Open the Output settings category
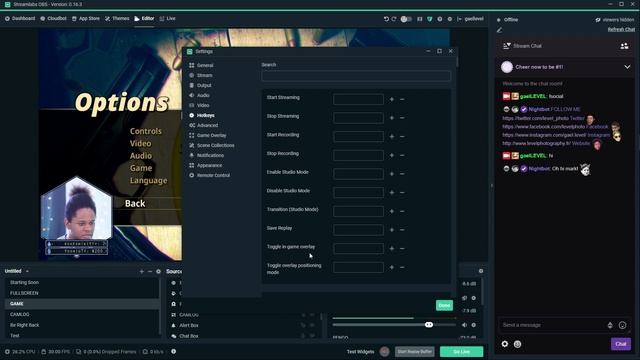 200,85
